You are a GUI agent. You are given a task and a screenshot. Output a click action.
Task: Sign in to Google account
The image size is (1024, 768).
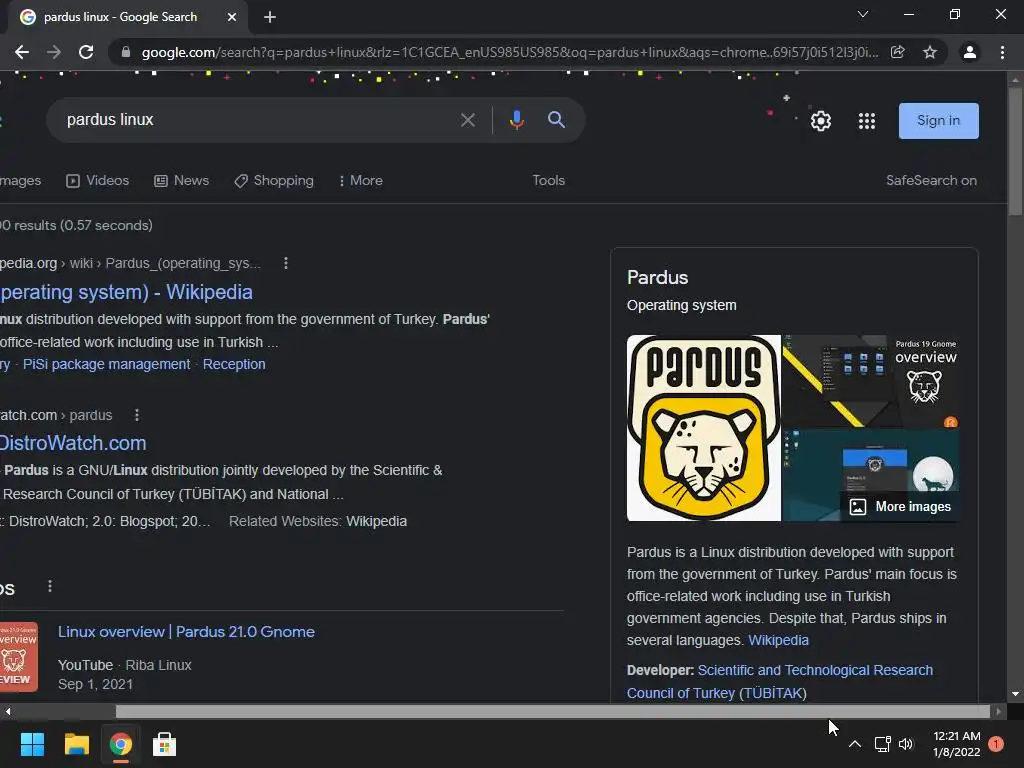tap(938, 121)
